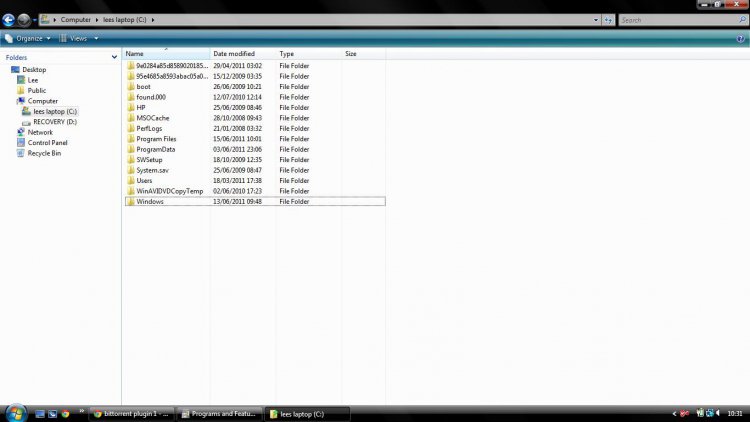750x422 pixels.
Task: Click the taskbar clock 10:31
Action: pos(735,414)
